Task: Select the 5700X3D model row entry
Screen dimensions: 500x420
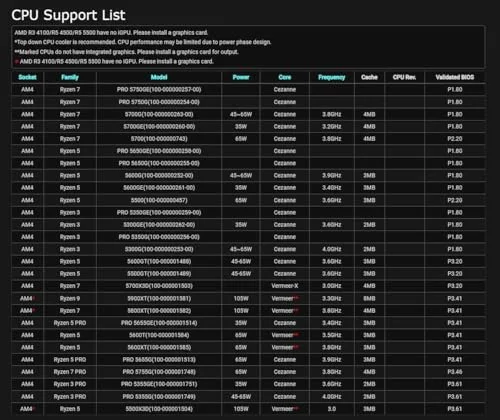Action: pyautogui.click(x=159, y=286)
